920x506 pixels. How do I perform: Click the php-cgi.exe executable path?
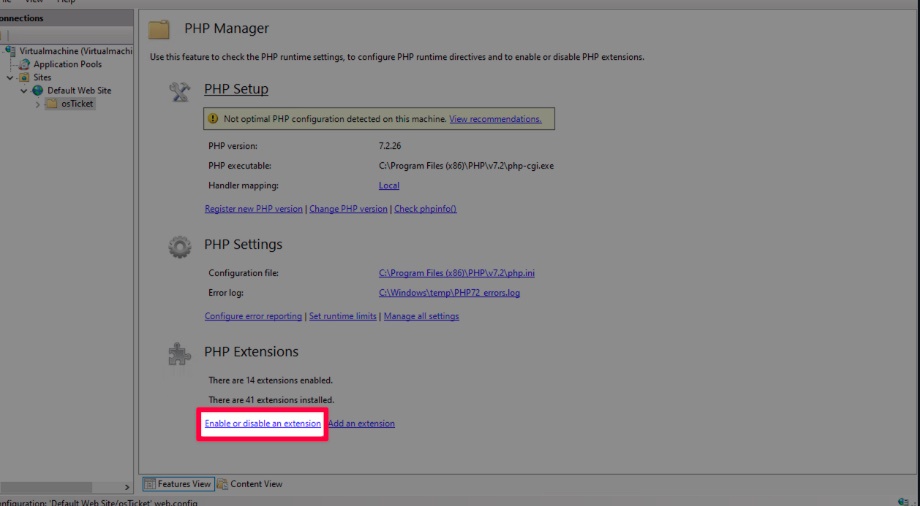pyautogui.click(x=466, y=166)
